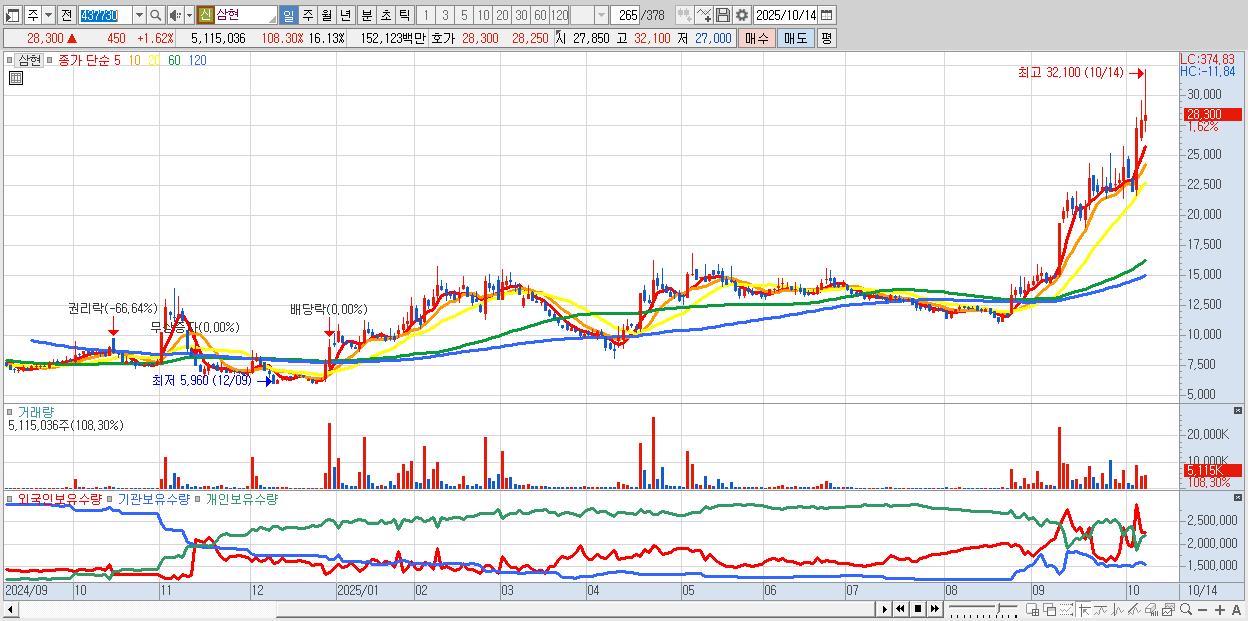
Task: Click the left scroll arrow at chart bottom
Action: coord(10,609)
